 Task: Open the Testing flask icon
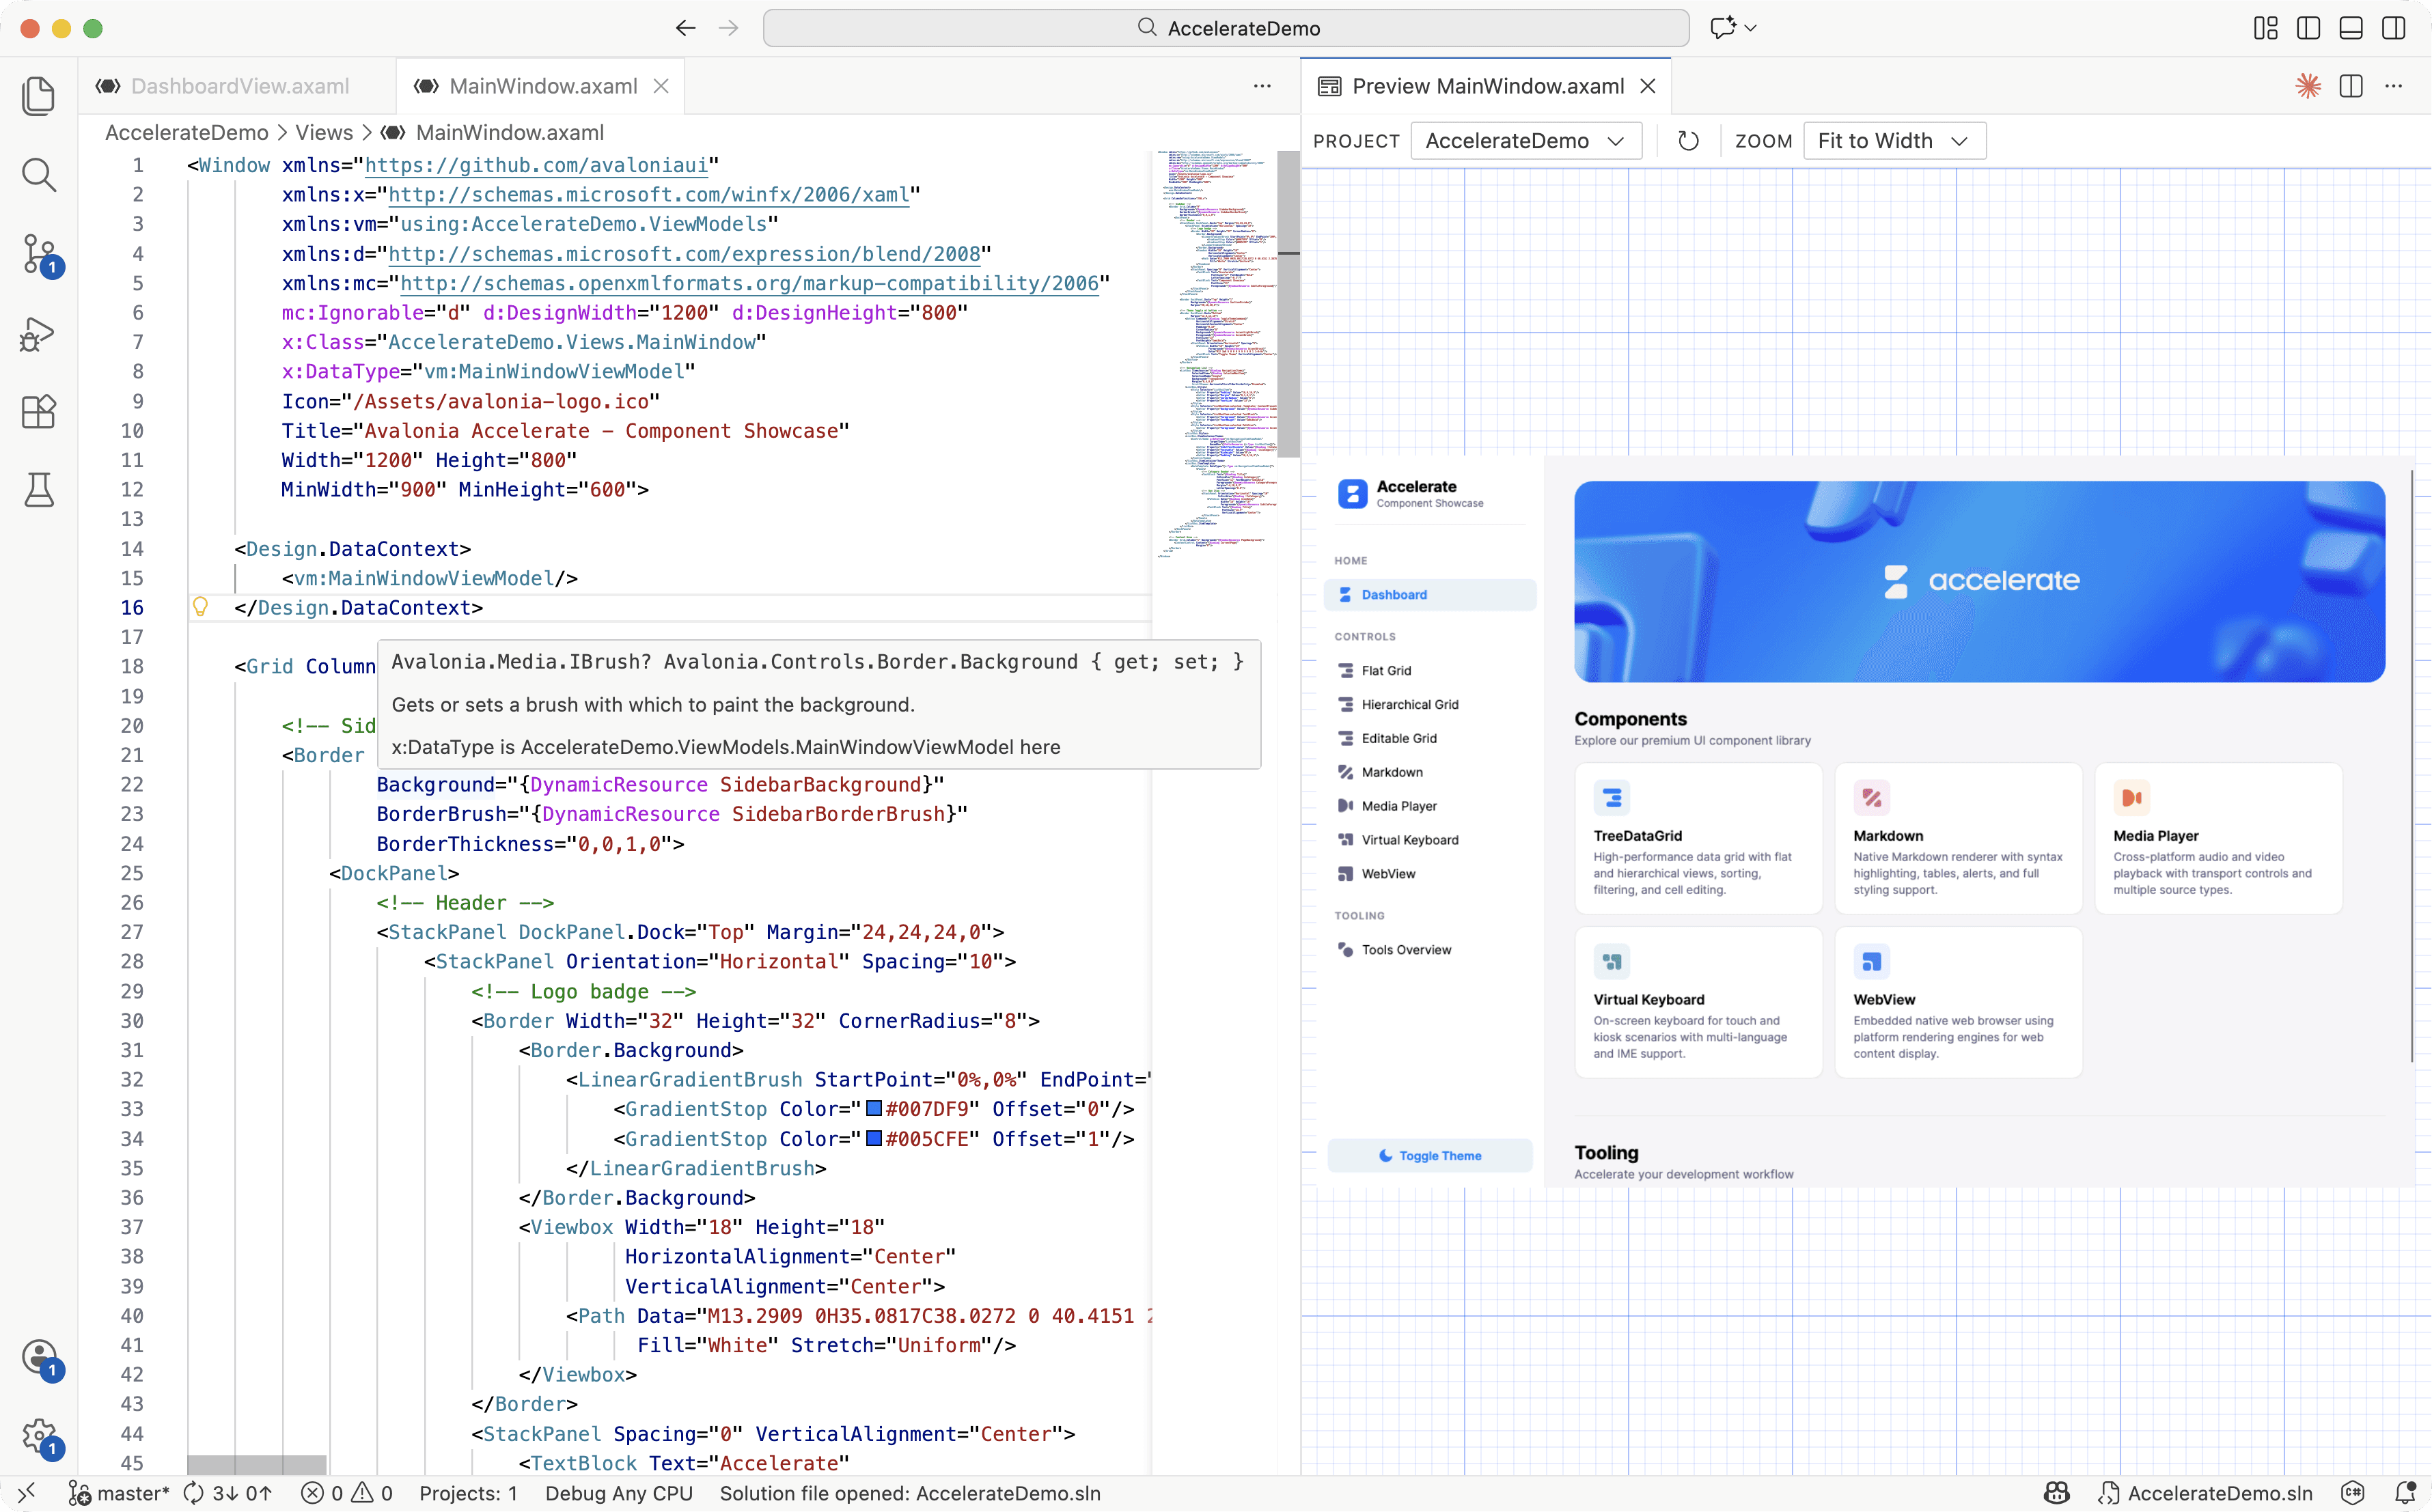pos(38,490)
